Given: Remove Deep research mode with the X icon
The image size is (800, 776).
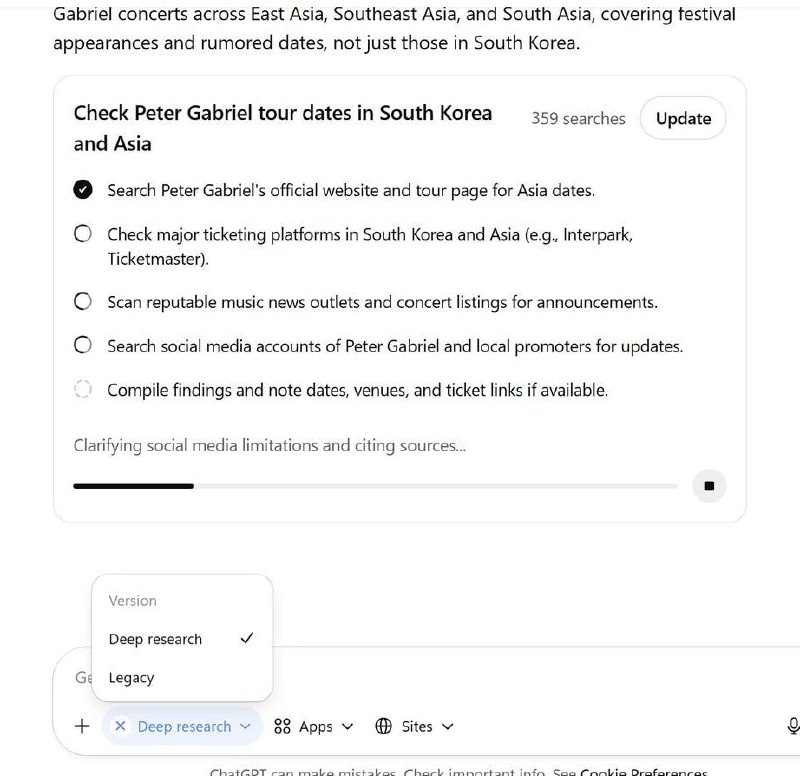Looking at the screenshot, I should 120,727.
